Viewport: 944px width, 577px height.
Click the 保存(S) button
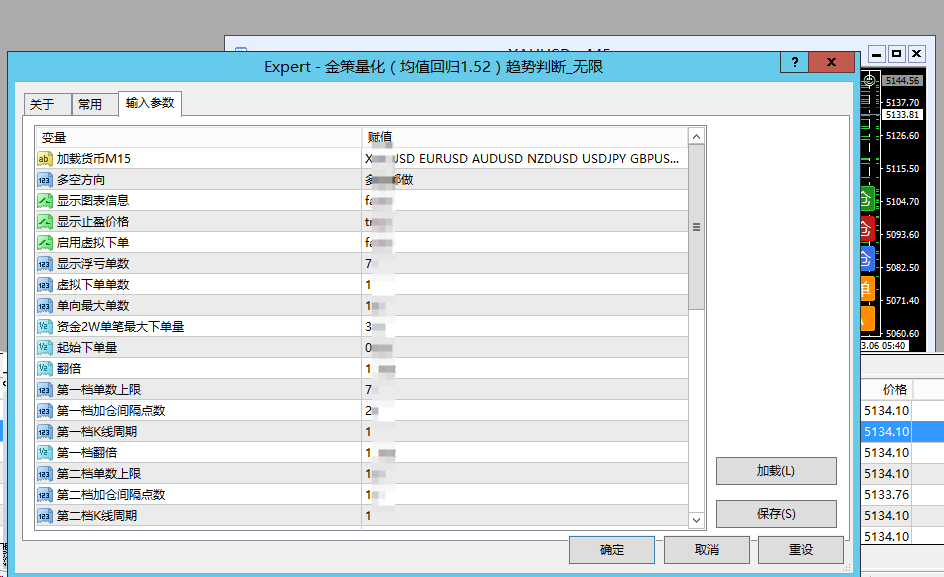click(776, 514)
